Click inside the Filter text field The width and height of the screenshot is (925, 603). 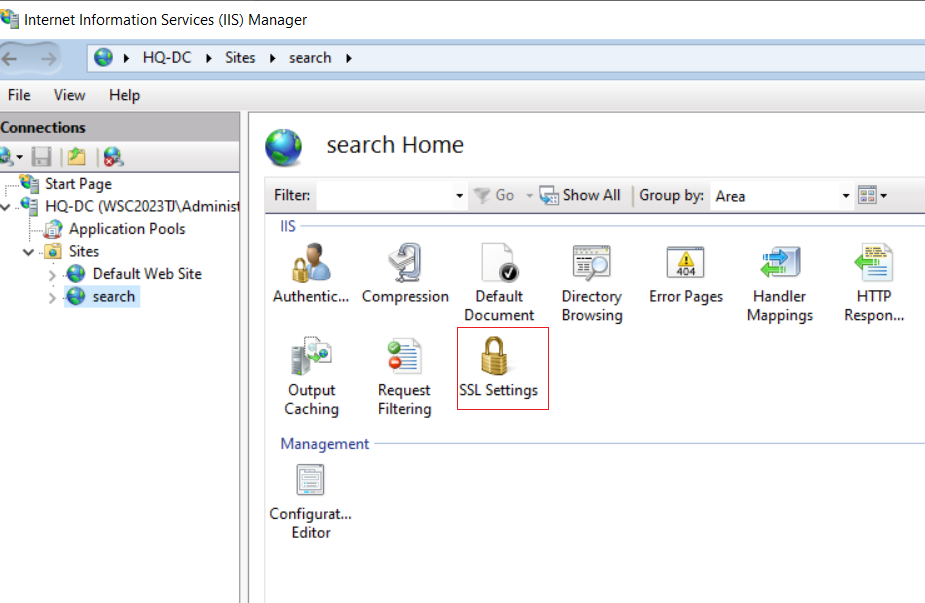pos(385,196)
